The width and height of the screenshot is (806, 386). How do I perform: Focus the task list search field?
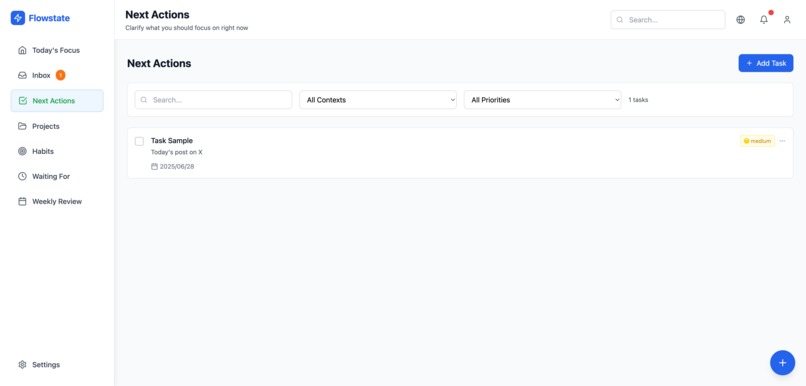click(213, 100)
